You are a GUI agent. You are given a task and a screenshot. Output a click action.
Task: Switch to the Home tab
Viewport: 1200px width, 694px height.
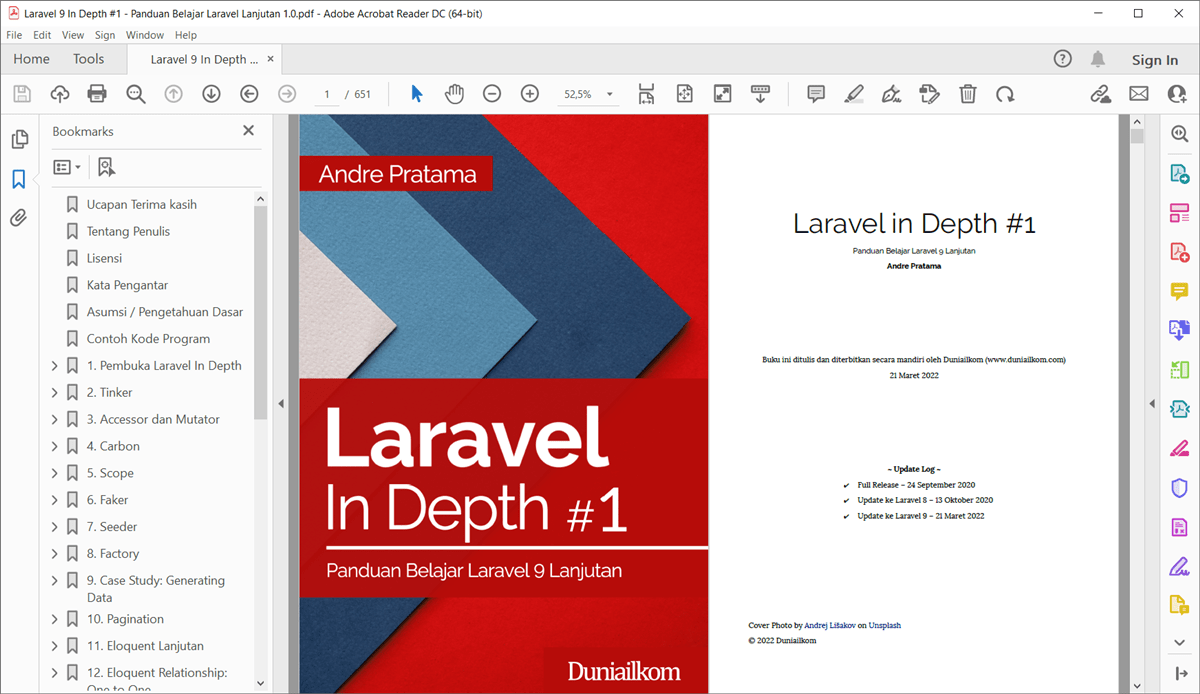tap(32, 59)
